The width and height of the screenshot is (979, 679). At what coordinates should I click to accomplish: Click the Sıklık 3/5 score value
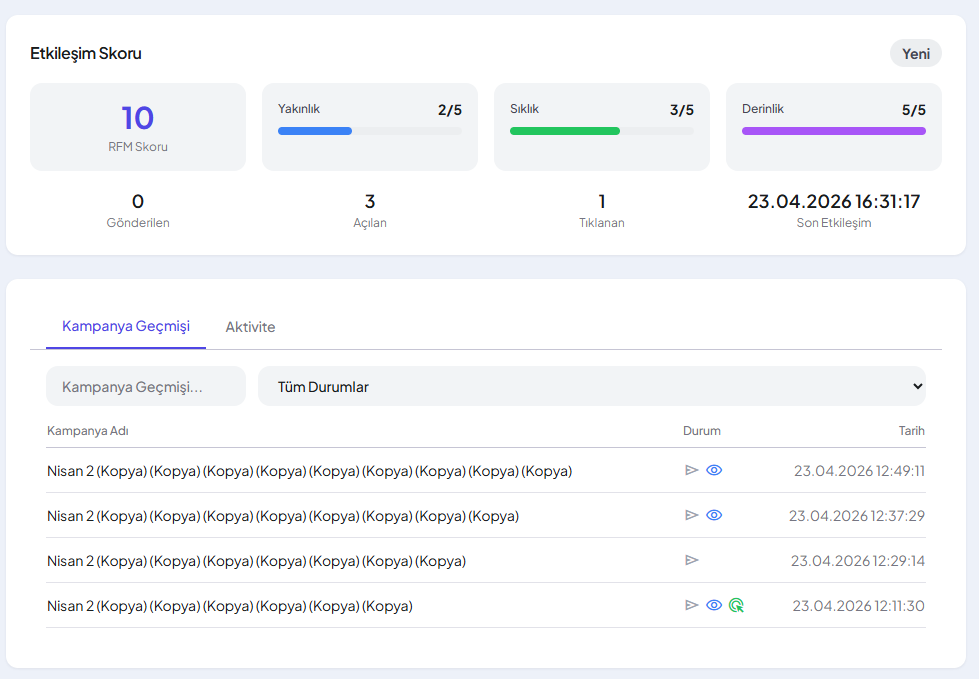coord(682,110)
